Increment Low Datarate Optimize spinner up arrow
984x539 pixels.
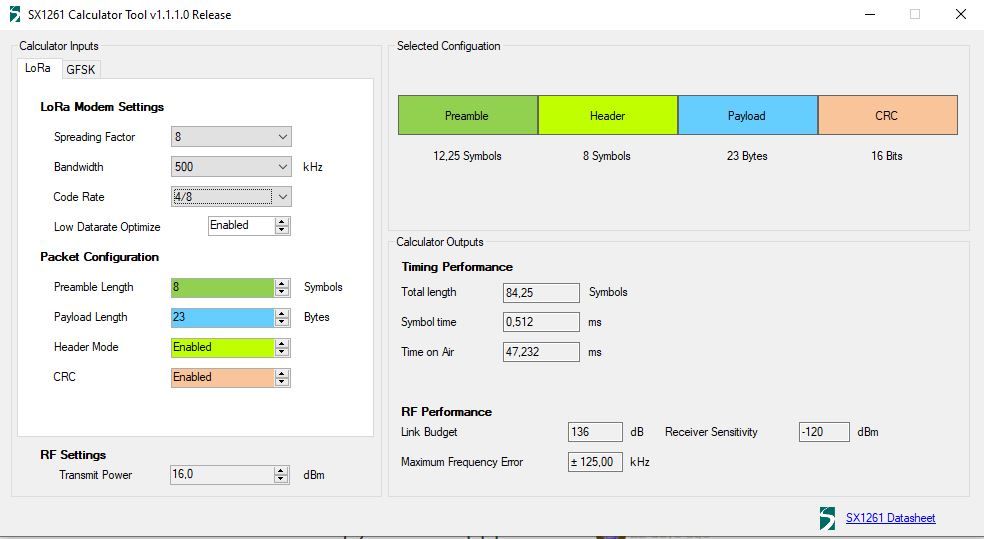282,221
